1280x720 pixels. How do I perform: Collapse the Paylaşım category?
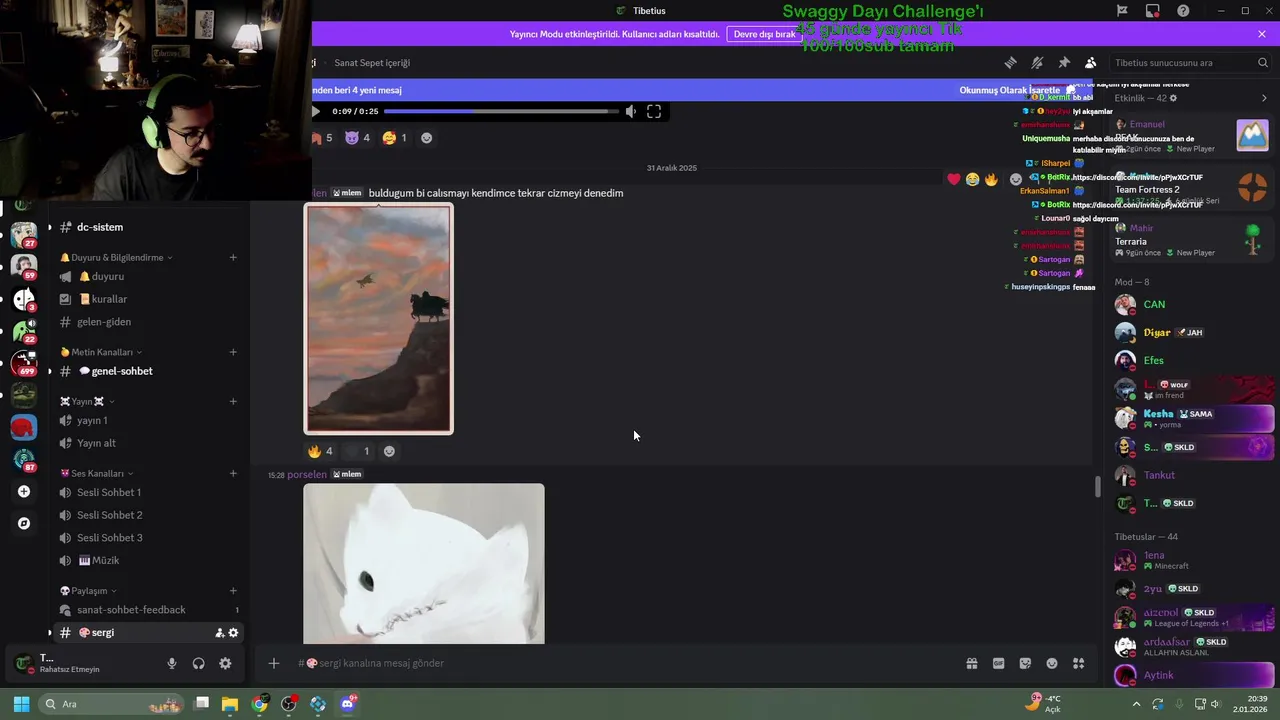point(89,591)
